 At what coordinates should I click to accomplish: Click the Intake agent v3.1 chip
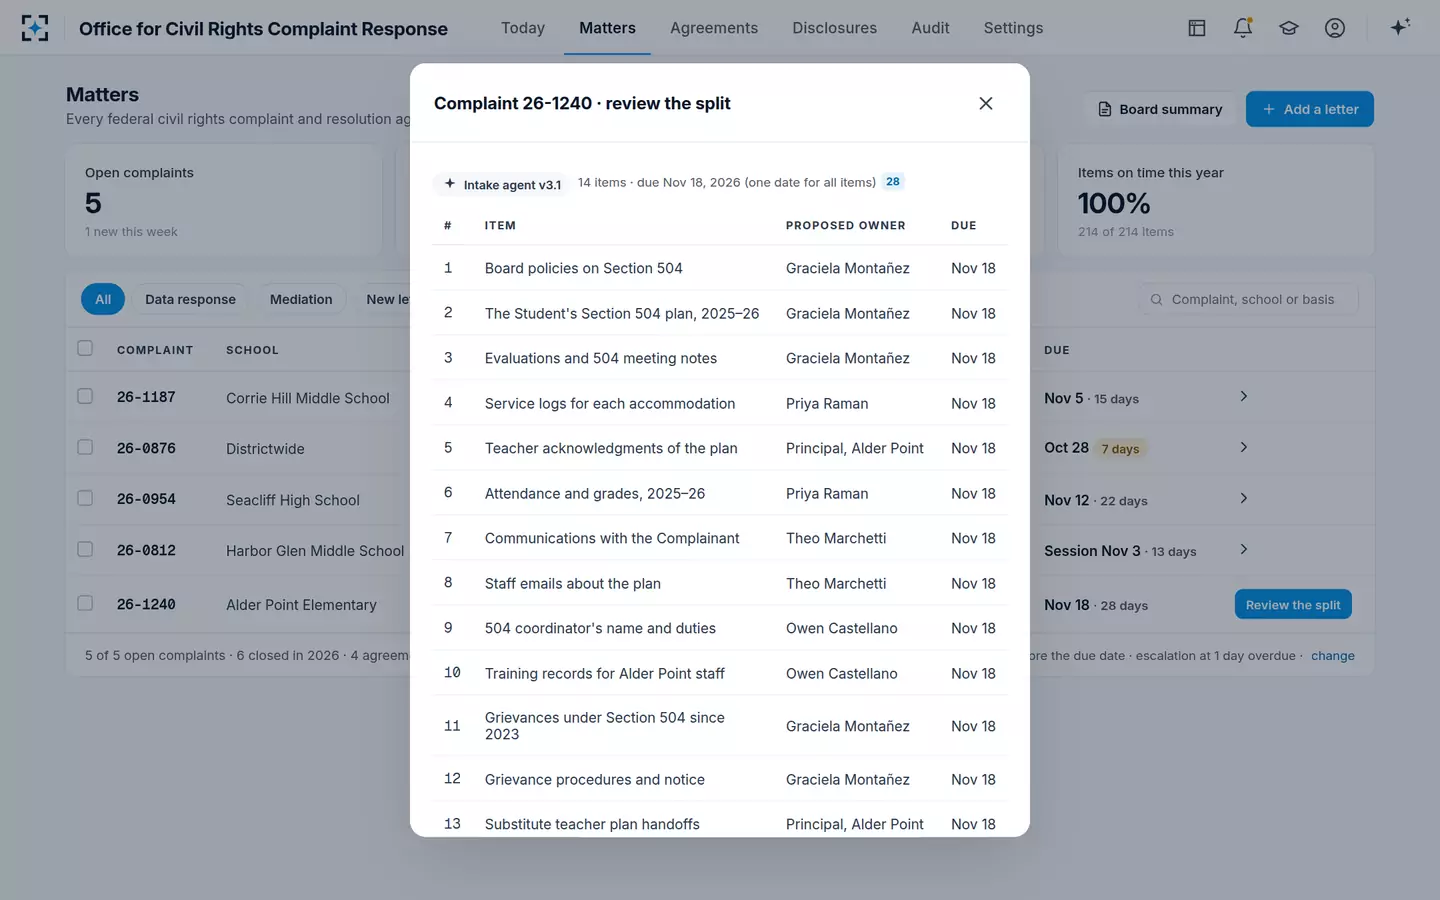pos(501,184)
